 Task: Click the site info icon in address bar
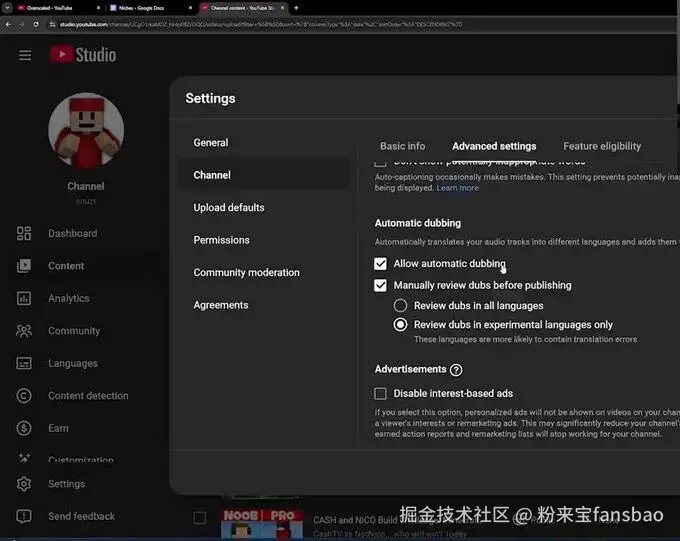(52, 25)
